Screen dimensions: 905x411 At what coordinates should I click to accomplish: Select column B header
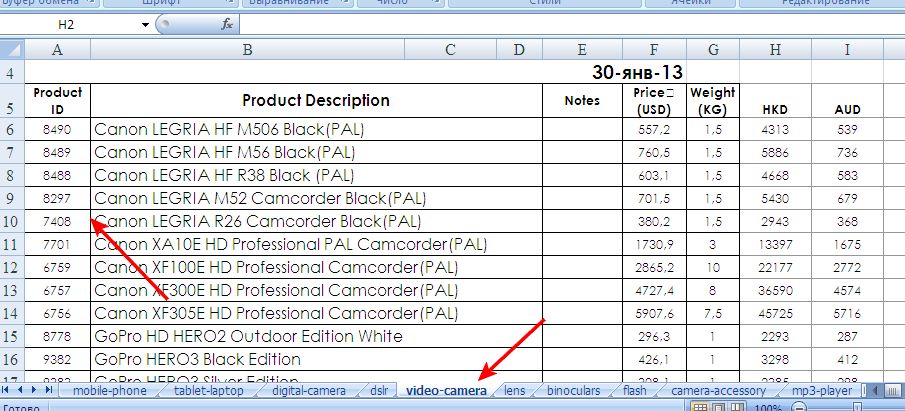247,50
